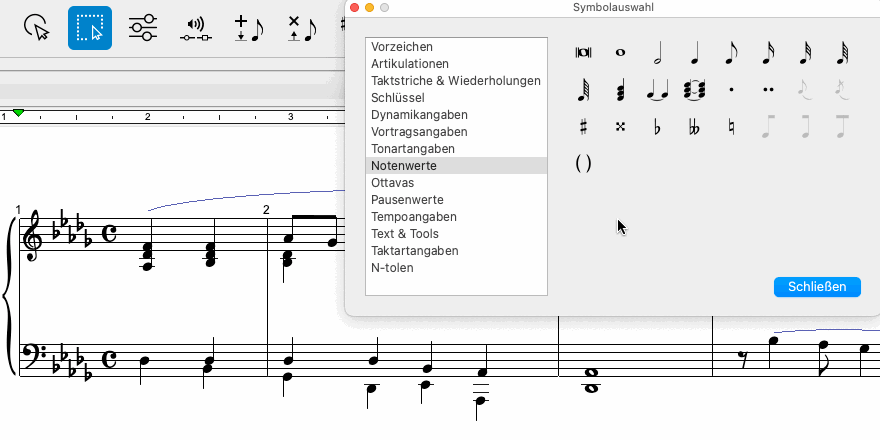Viewport: 880px width, 440px height.
Task: Select the lasso pointer tool
Action: 37,28
